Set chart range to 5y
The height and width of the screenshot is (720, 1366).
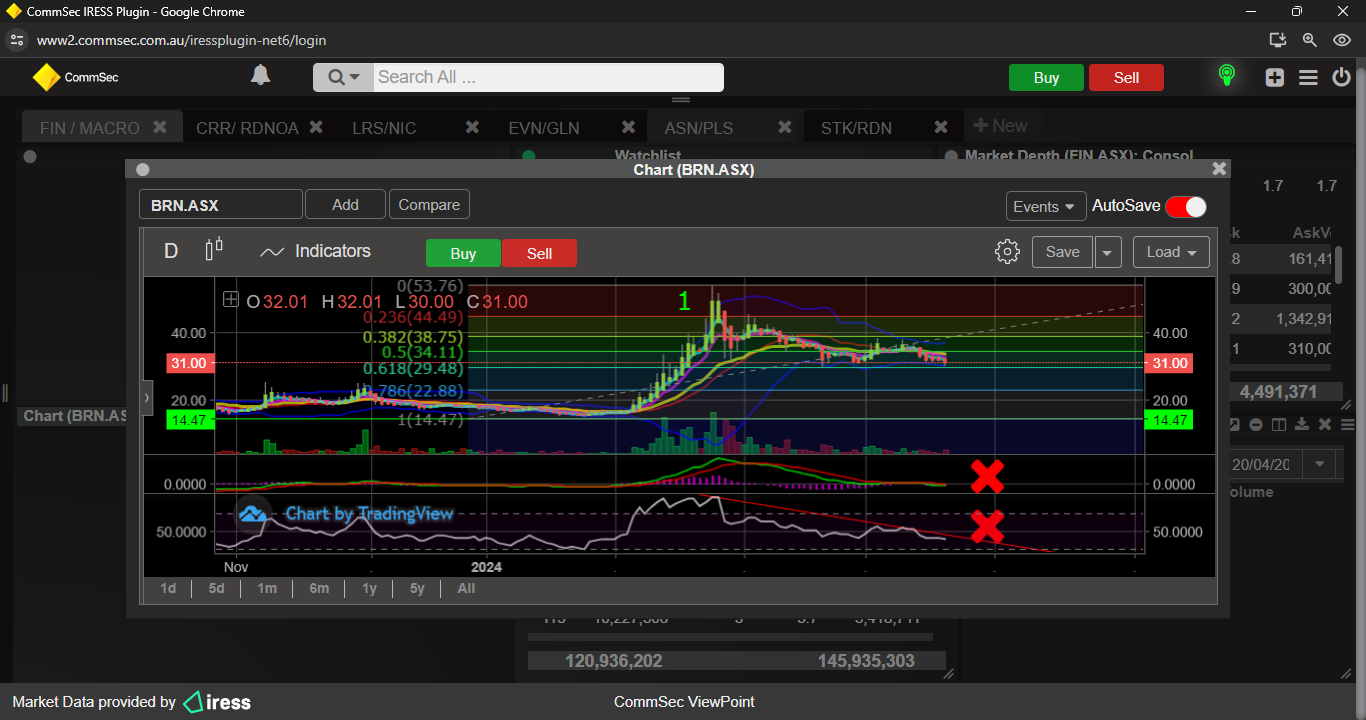pyautogui.click(x=417, y=589)
